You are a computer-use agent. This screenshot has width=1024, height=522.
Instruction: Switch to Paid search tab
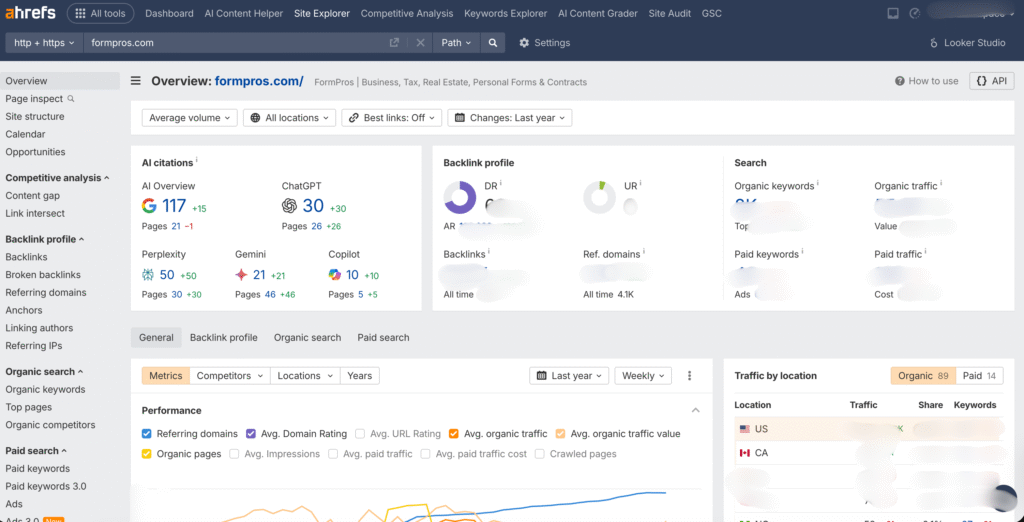tap(383, 338)
